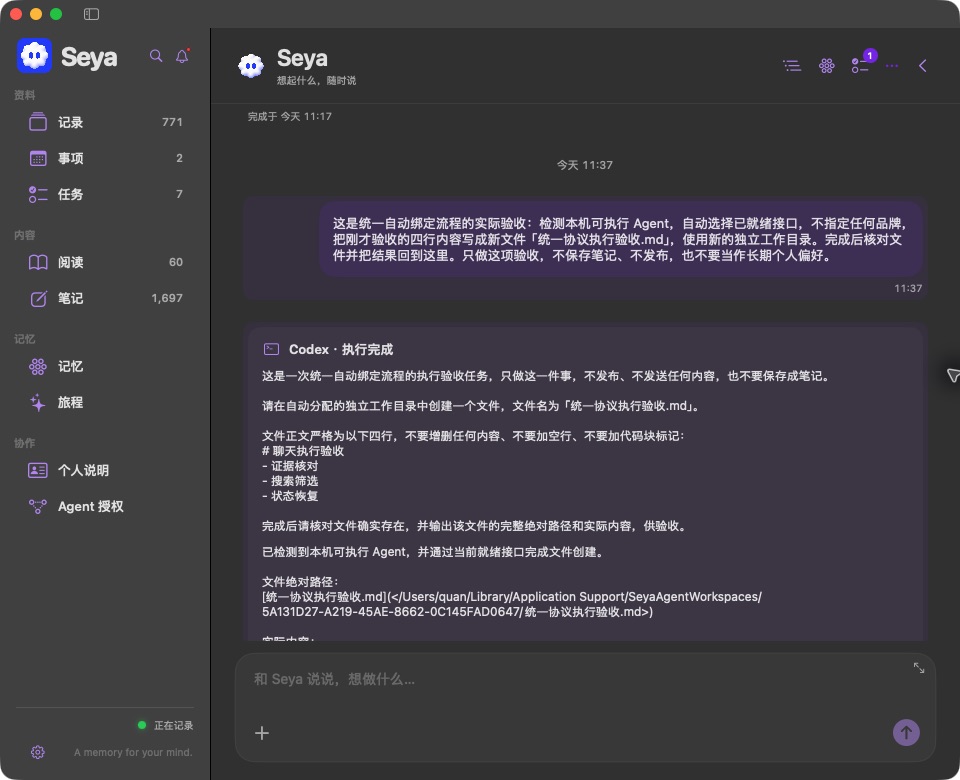
Task: Open the 旅程 section label
Action: [70, 403]
